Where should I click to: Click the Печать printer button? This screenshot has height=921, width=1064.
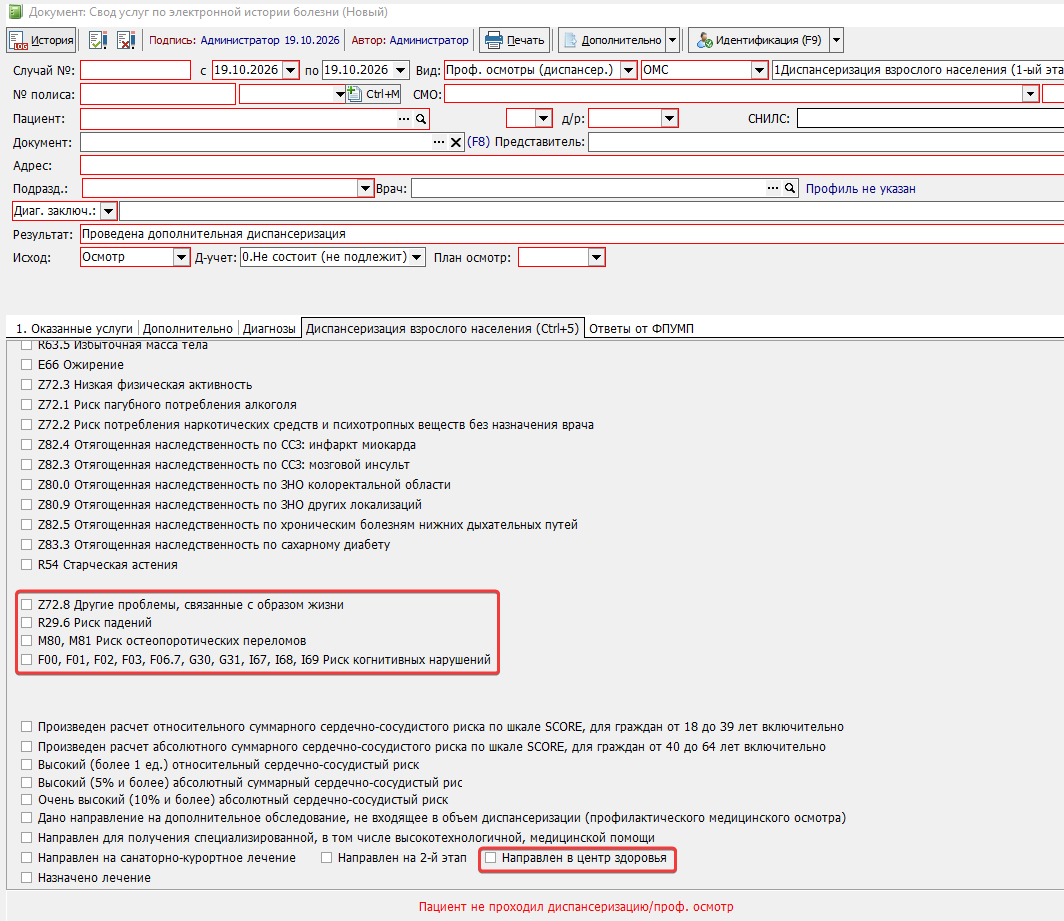click(x=515, y=40)
